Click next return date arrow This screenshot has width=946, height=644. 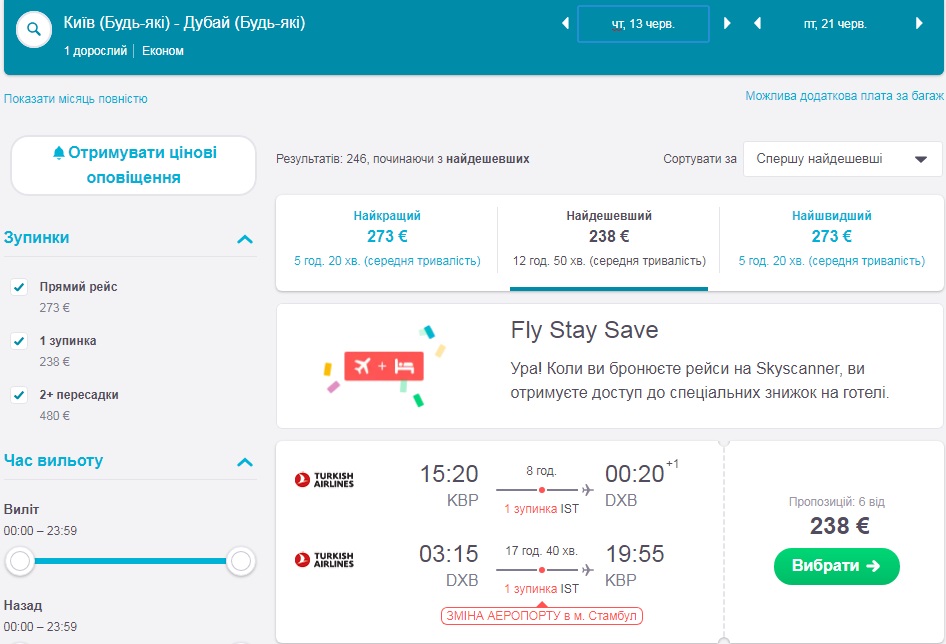(919, 23)
